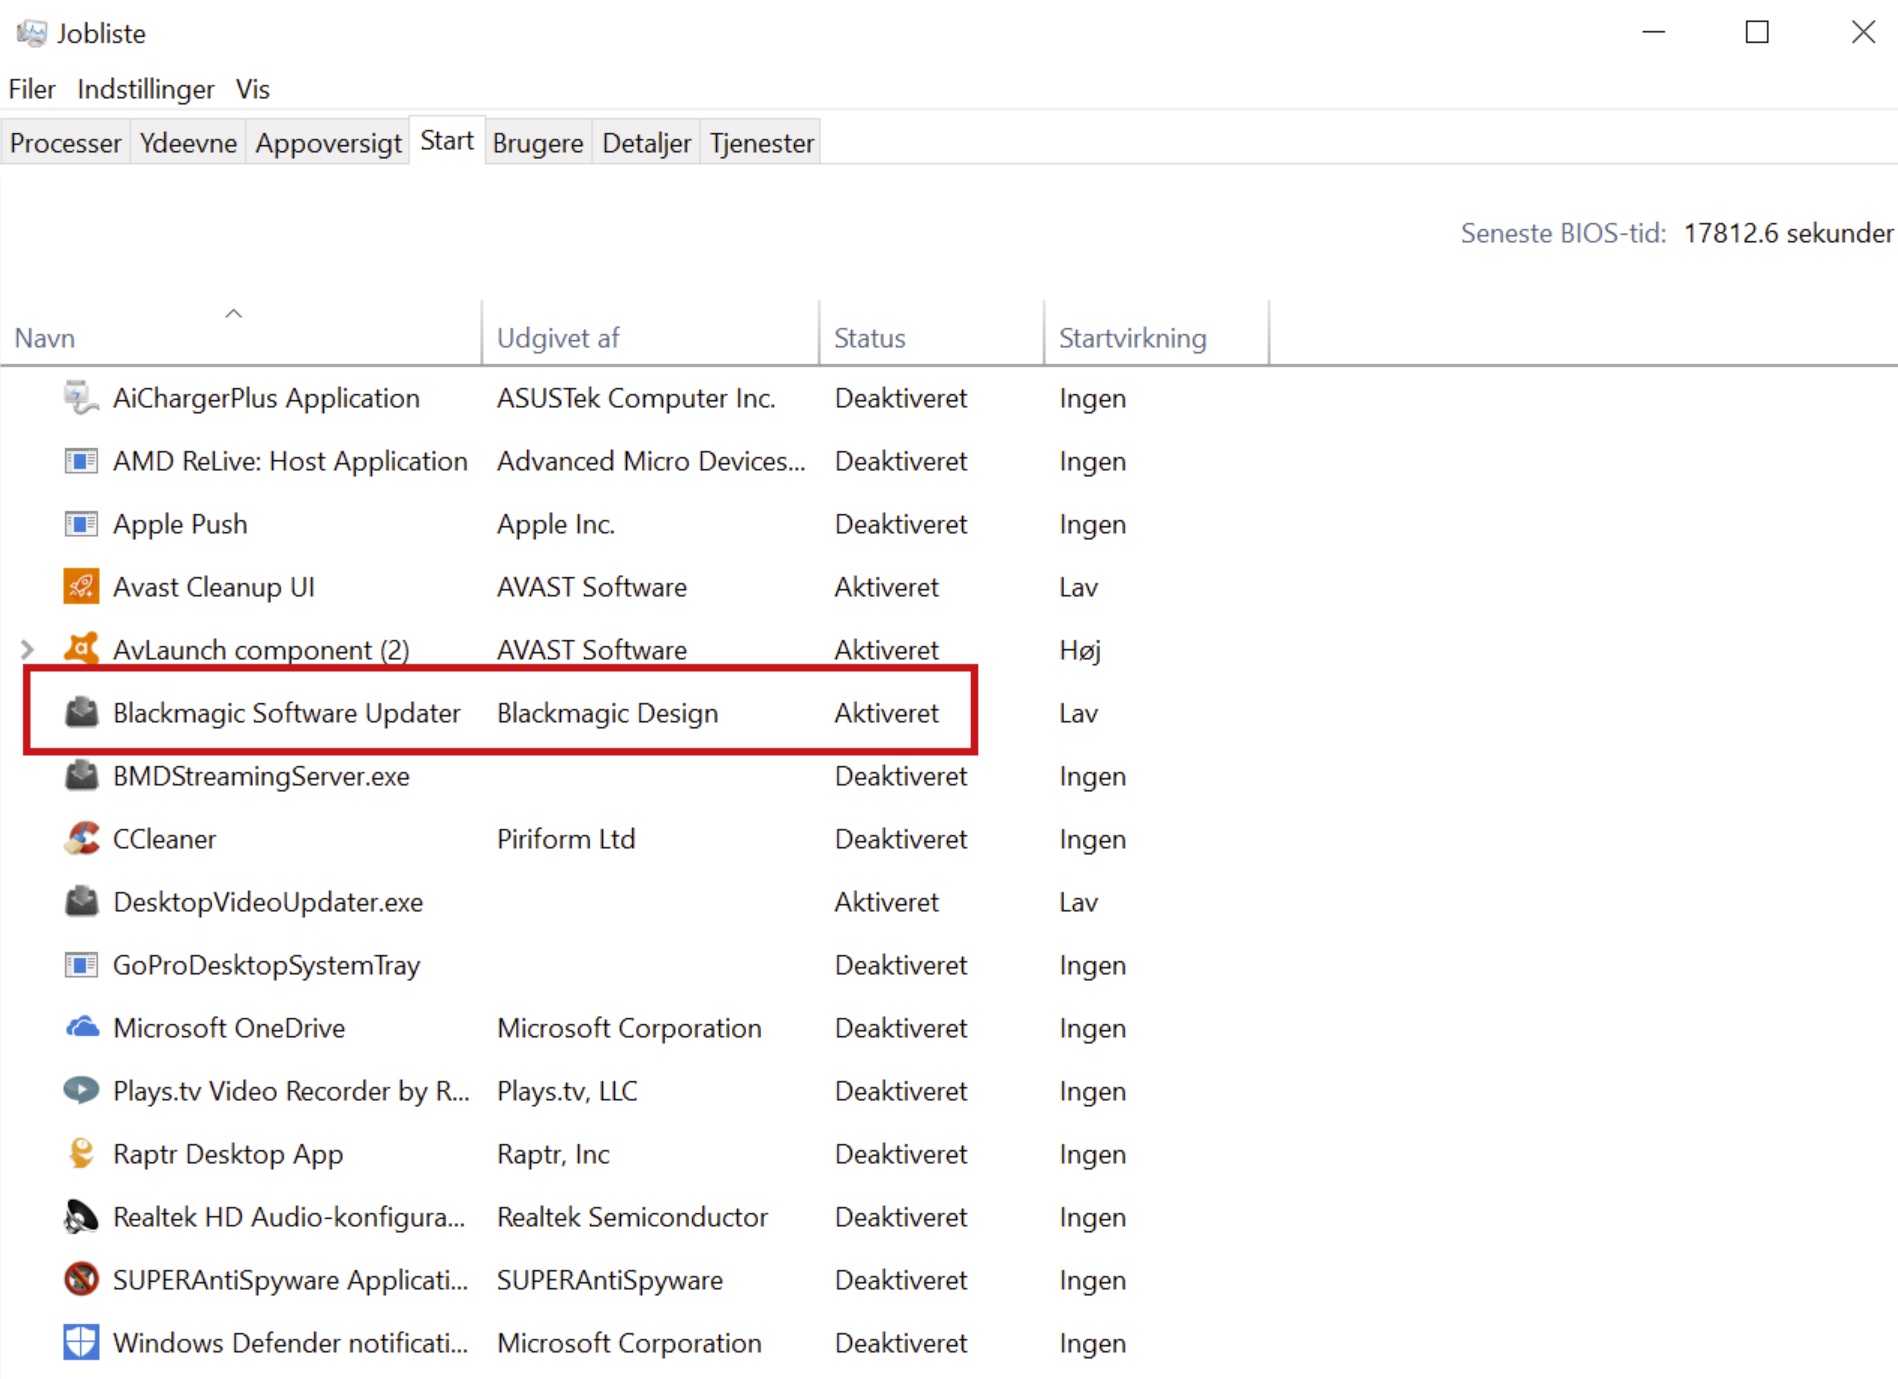Switch to the Processer tab
1898x1379 pixels.
coord(65,143)
